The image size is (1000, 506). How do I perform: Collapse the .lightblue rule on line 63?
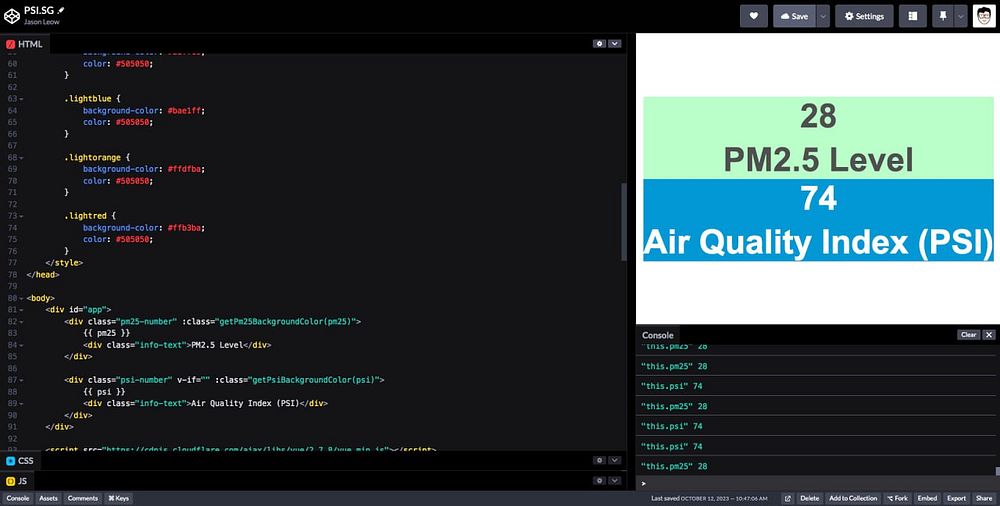pyautogui.click(x=22, y=99)
